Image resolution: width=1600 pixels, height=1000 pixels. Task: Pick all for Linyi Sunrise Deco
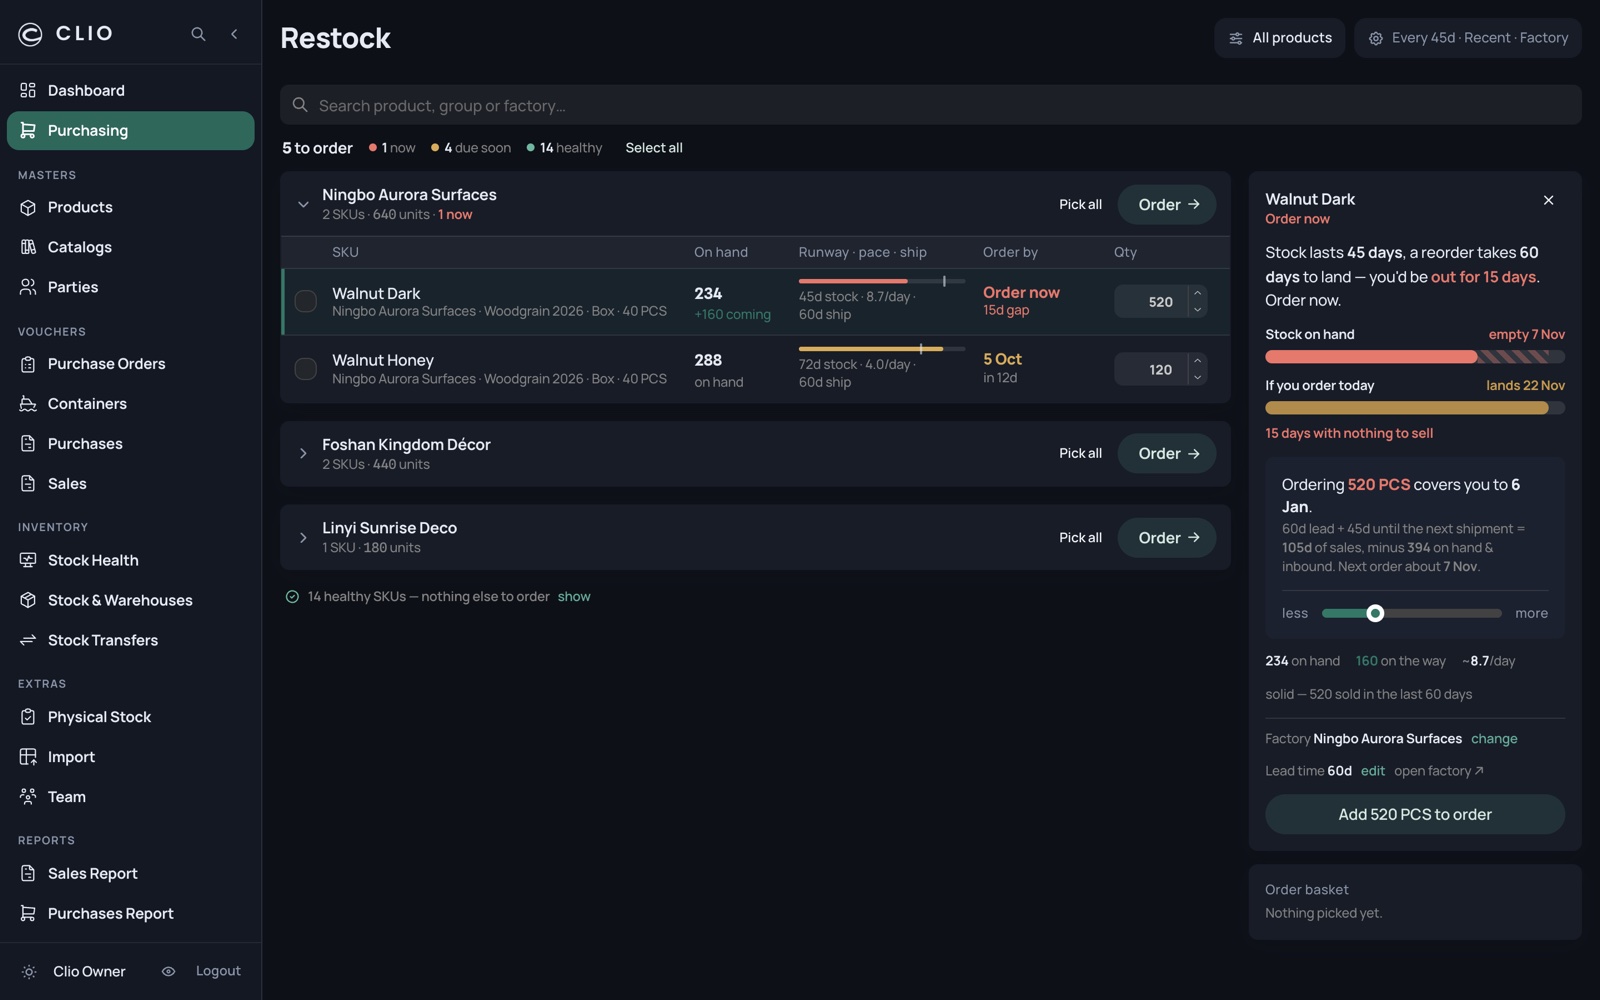1080,537
